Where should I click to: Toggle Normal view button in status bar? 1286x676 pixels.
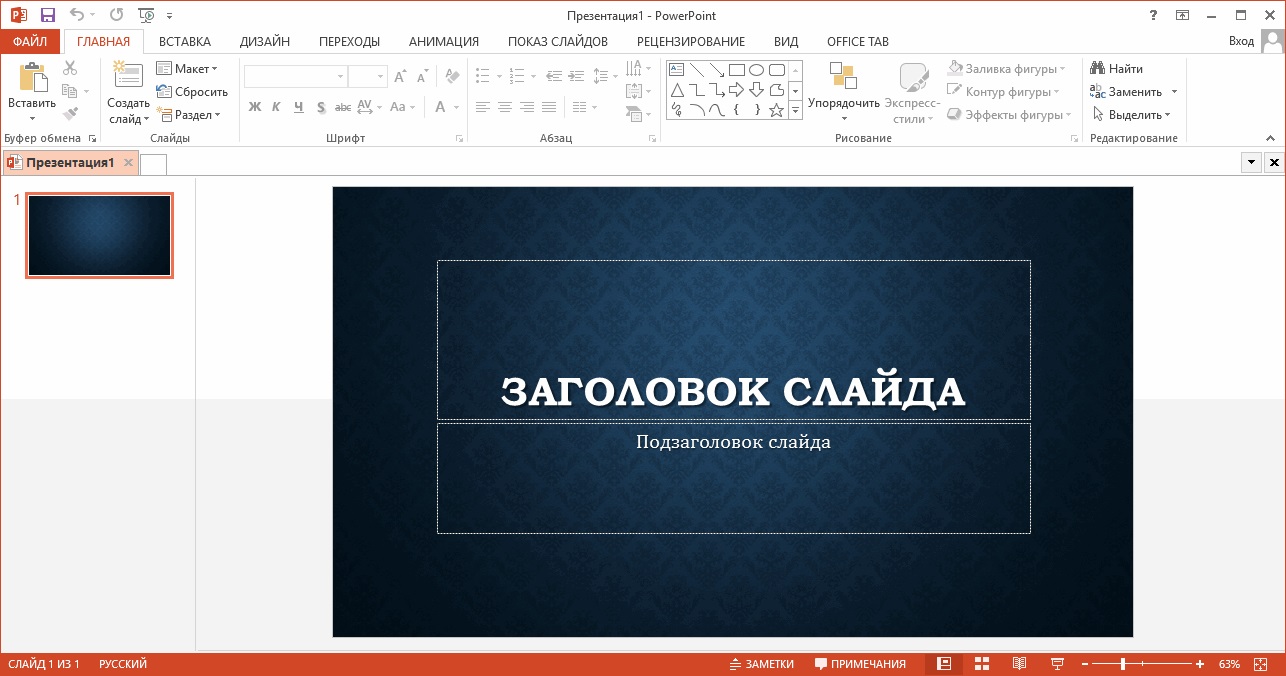(x=943, y=664)
